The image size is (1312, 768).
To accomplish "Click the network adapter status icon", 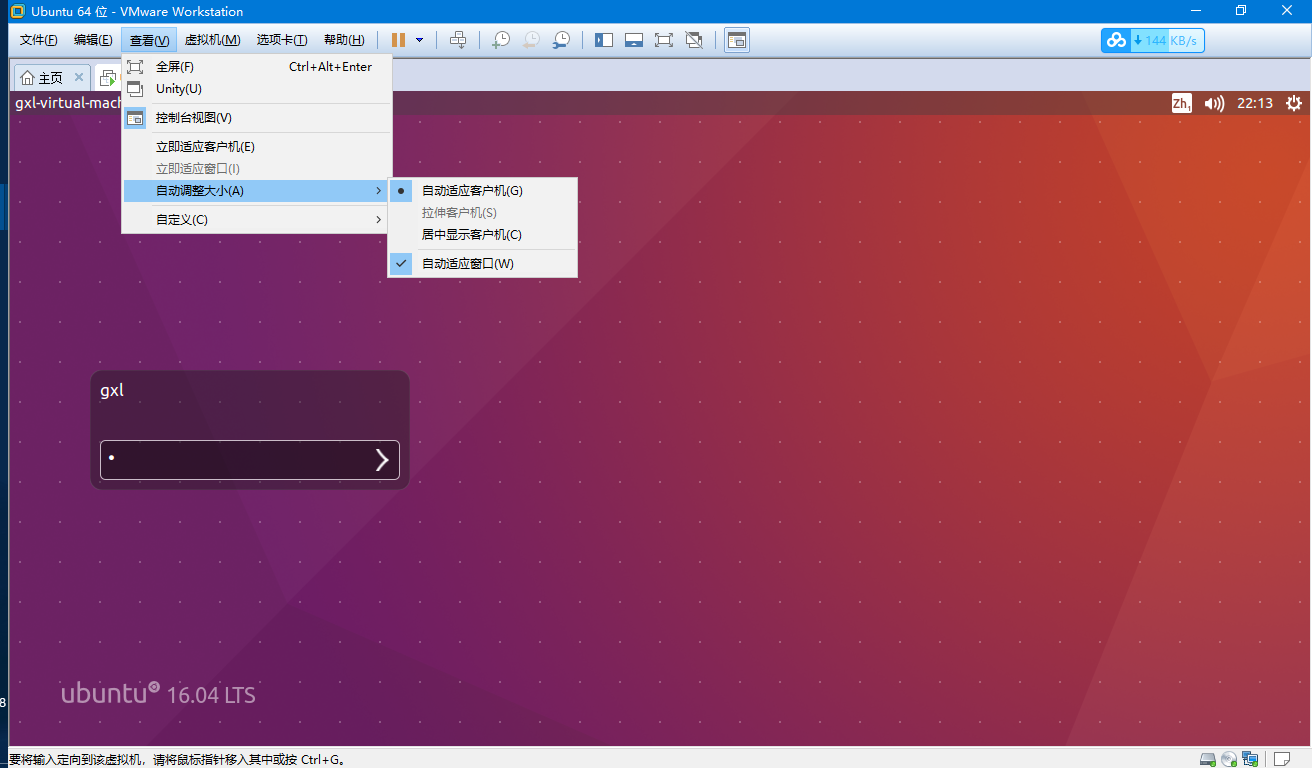I will pos(1251,759).
